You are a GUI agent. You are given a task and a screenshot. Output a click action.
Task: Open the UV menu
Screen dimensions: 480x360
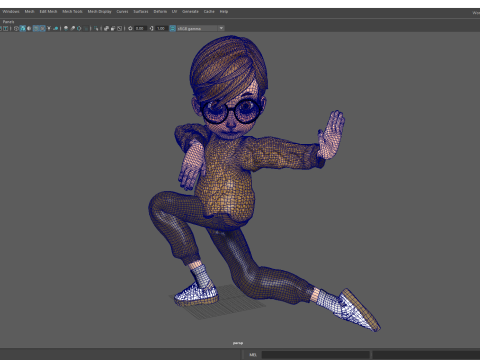tap(174, 12)
